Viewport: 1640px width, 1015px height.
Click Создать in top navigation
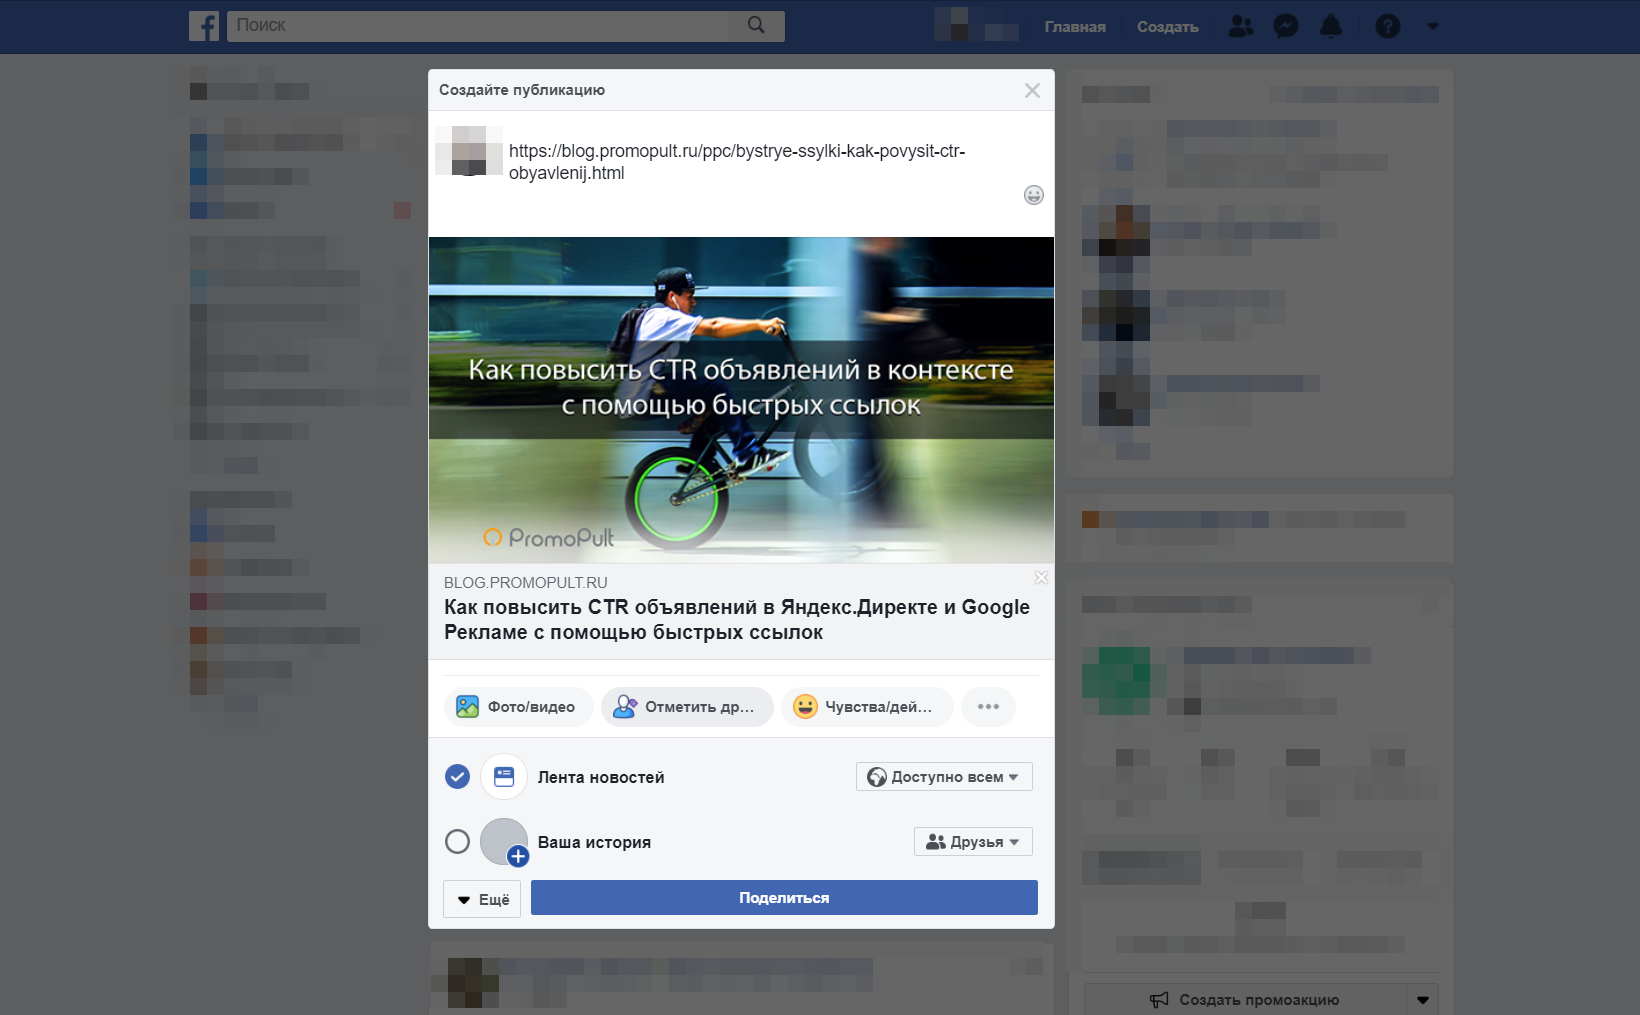pyautogui.click(x=1167, y=27)
